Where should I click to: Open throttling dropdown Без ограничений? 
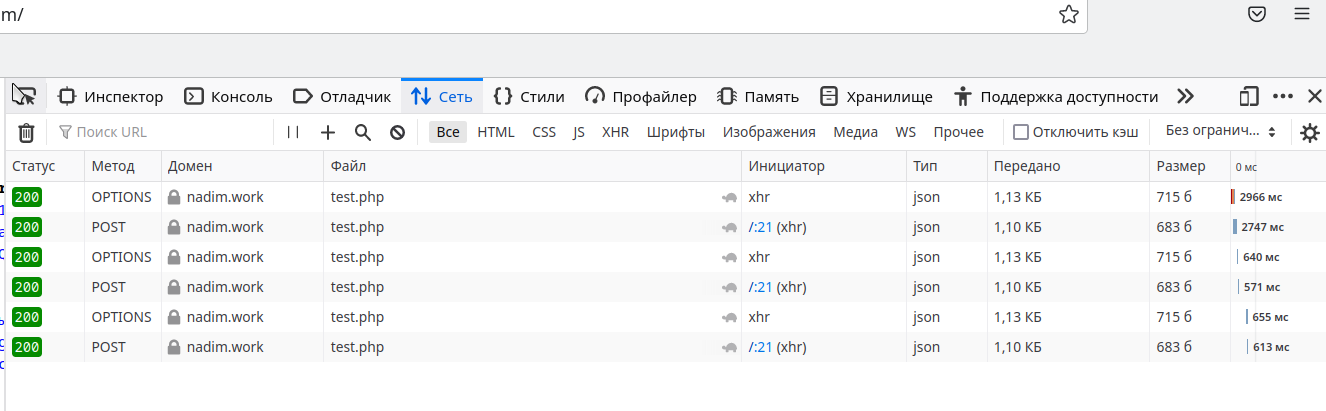[1220, 132]
